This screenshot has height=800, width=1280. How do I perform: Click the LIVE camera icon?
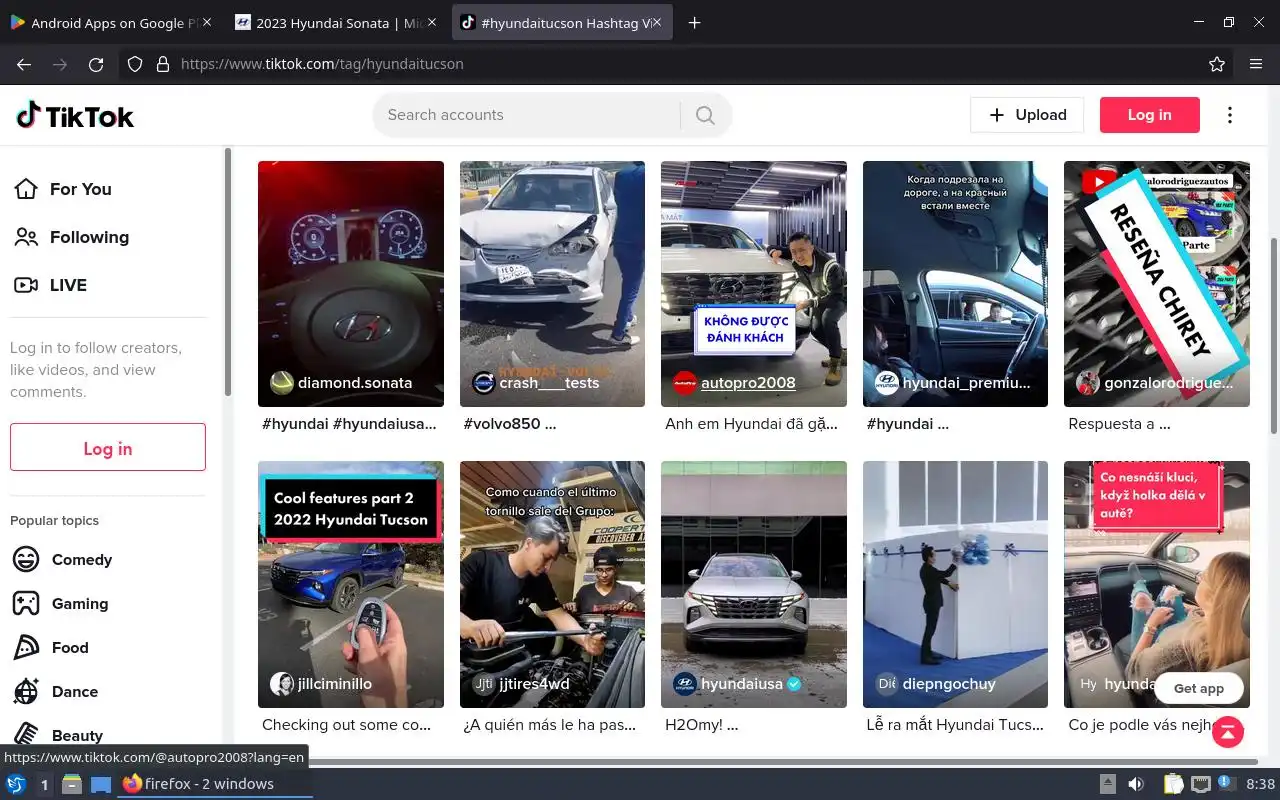pos(25,285)
